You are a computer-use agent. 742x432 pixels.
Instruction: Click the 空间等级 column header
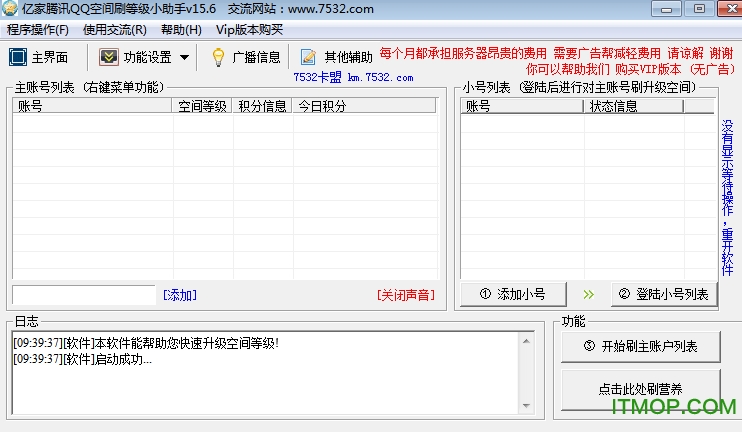tap(202, 106)
